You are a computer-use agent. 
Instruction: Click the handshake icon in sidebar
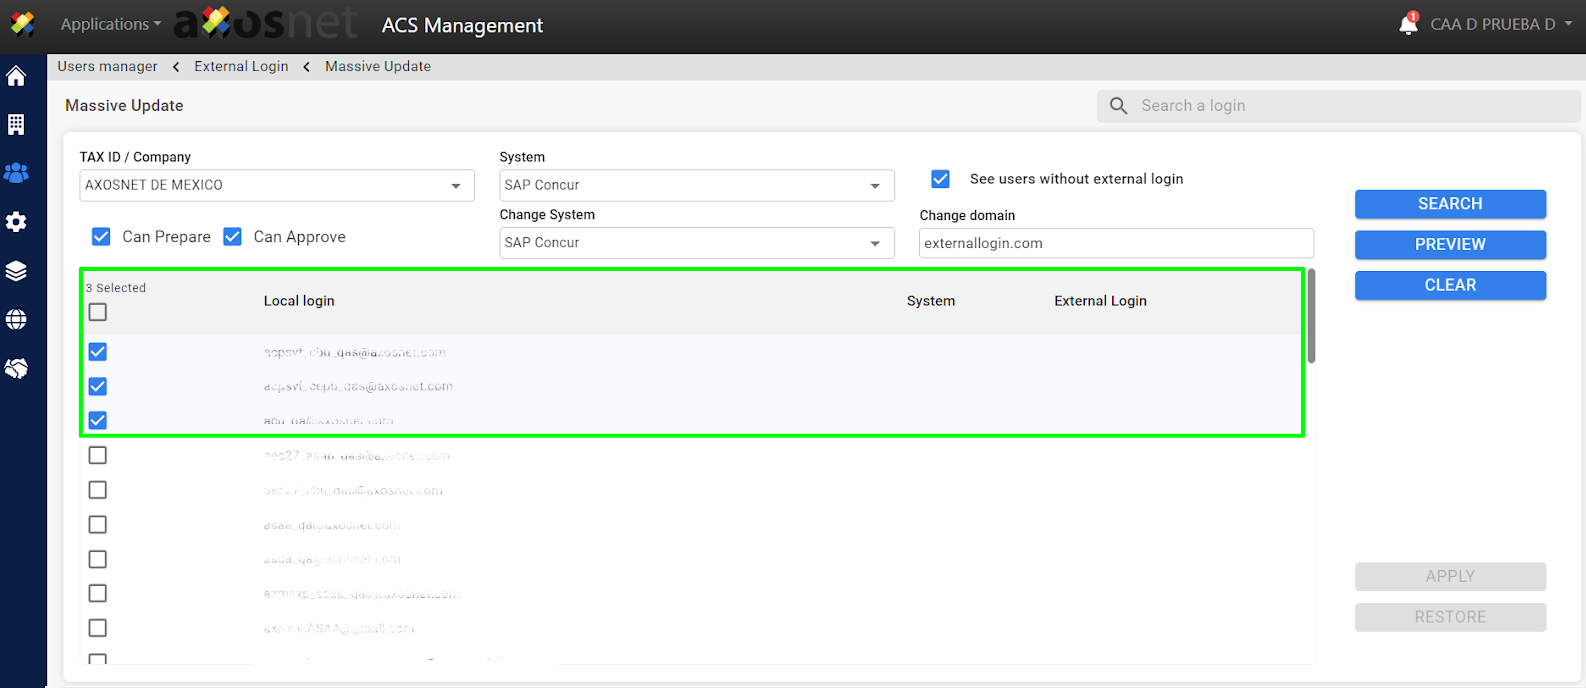16,369
